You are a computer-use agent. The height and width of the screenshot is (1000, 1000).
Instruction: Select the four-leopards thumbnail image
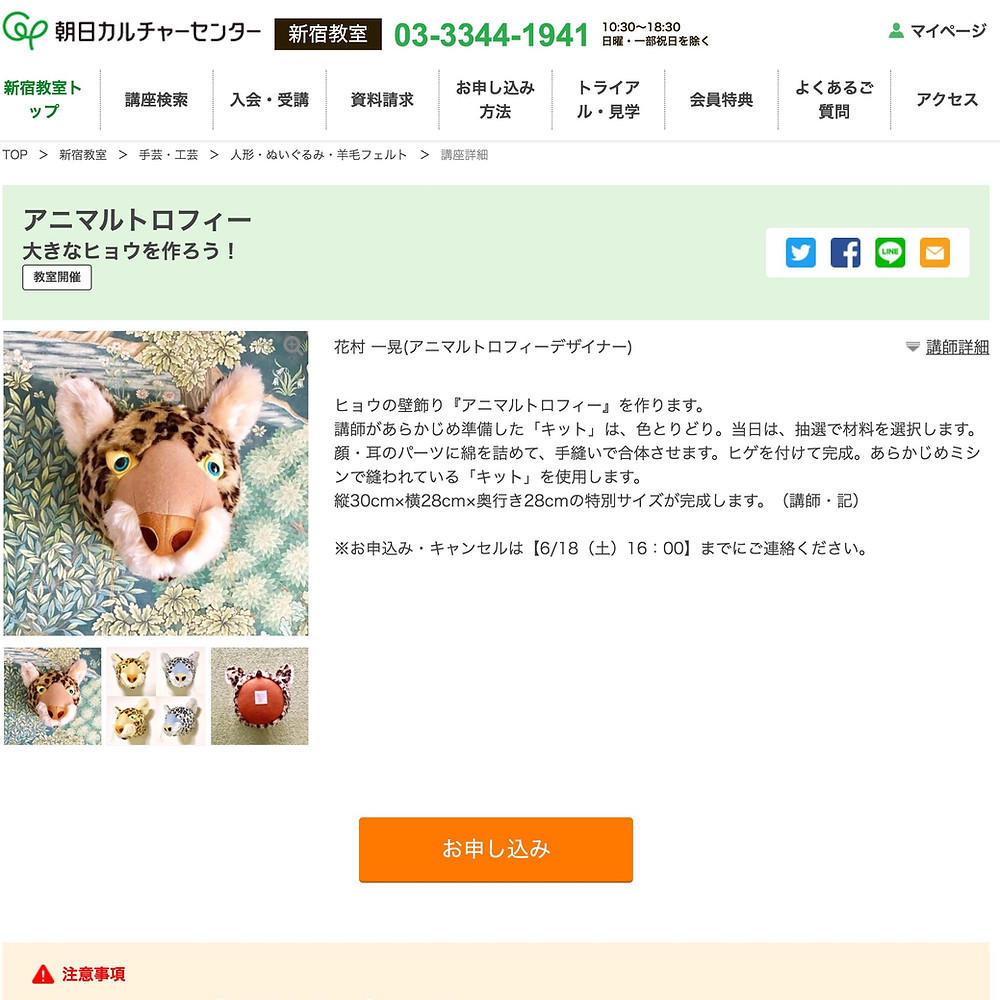156,696
